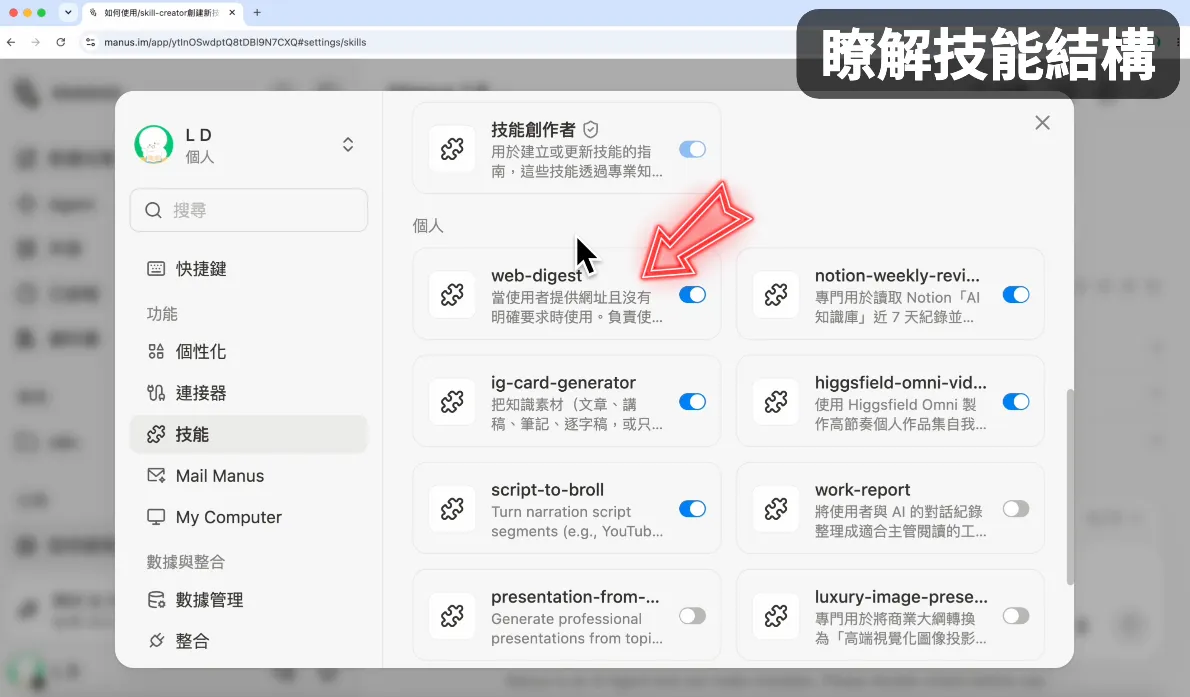Click the script-to-broll puzzle icon
1190x697 pixels.
click(x=452, y=509)
